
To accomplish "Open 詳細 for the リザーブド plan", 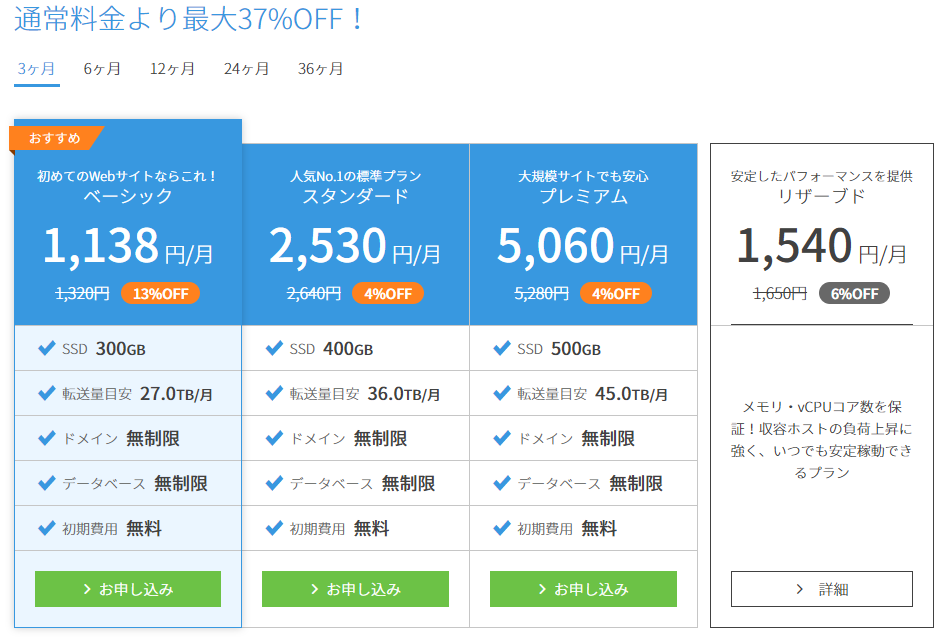I will coord(821,589).
